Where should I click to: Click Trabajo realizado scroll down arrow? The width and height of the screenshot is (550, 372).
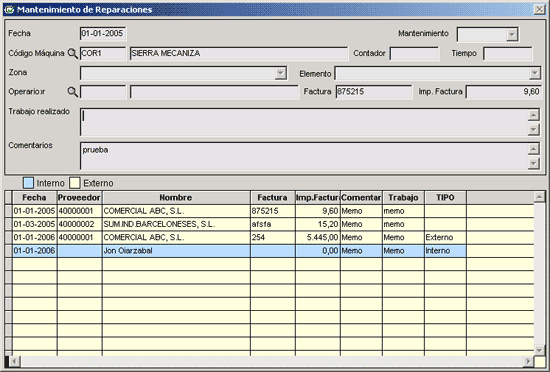(534, 129)
